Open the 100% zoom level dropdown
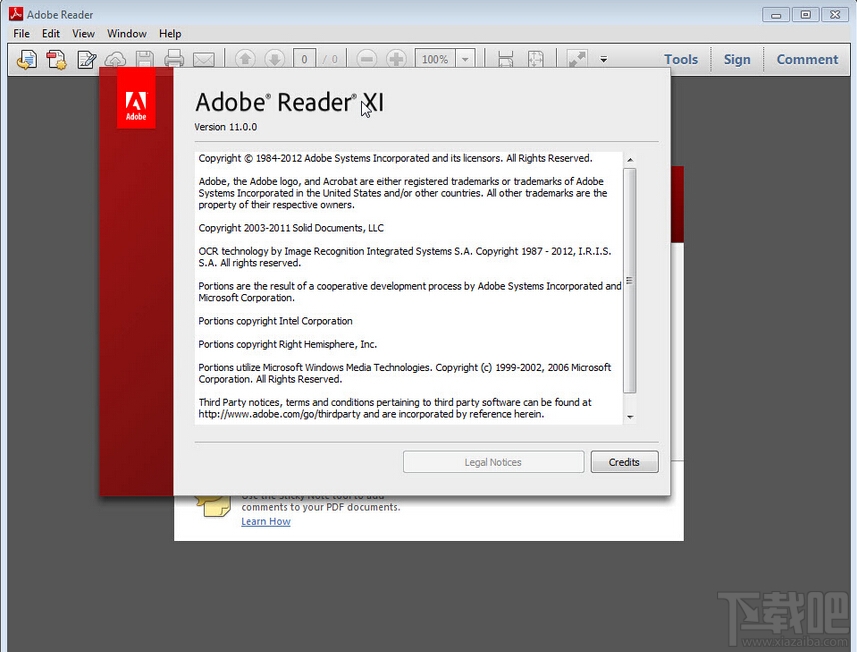This screenshot has height=652, width=857. click(465, 59)
